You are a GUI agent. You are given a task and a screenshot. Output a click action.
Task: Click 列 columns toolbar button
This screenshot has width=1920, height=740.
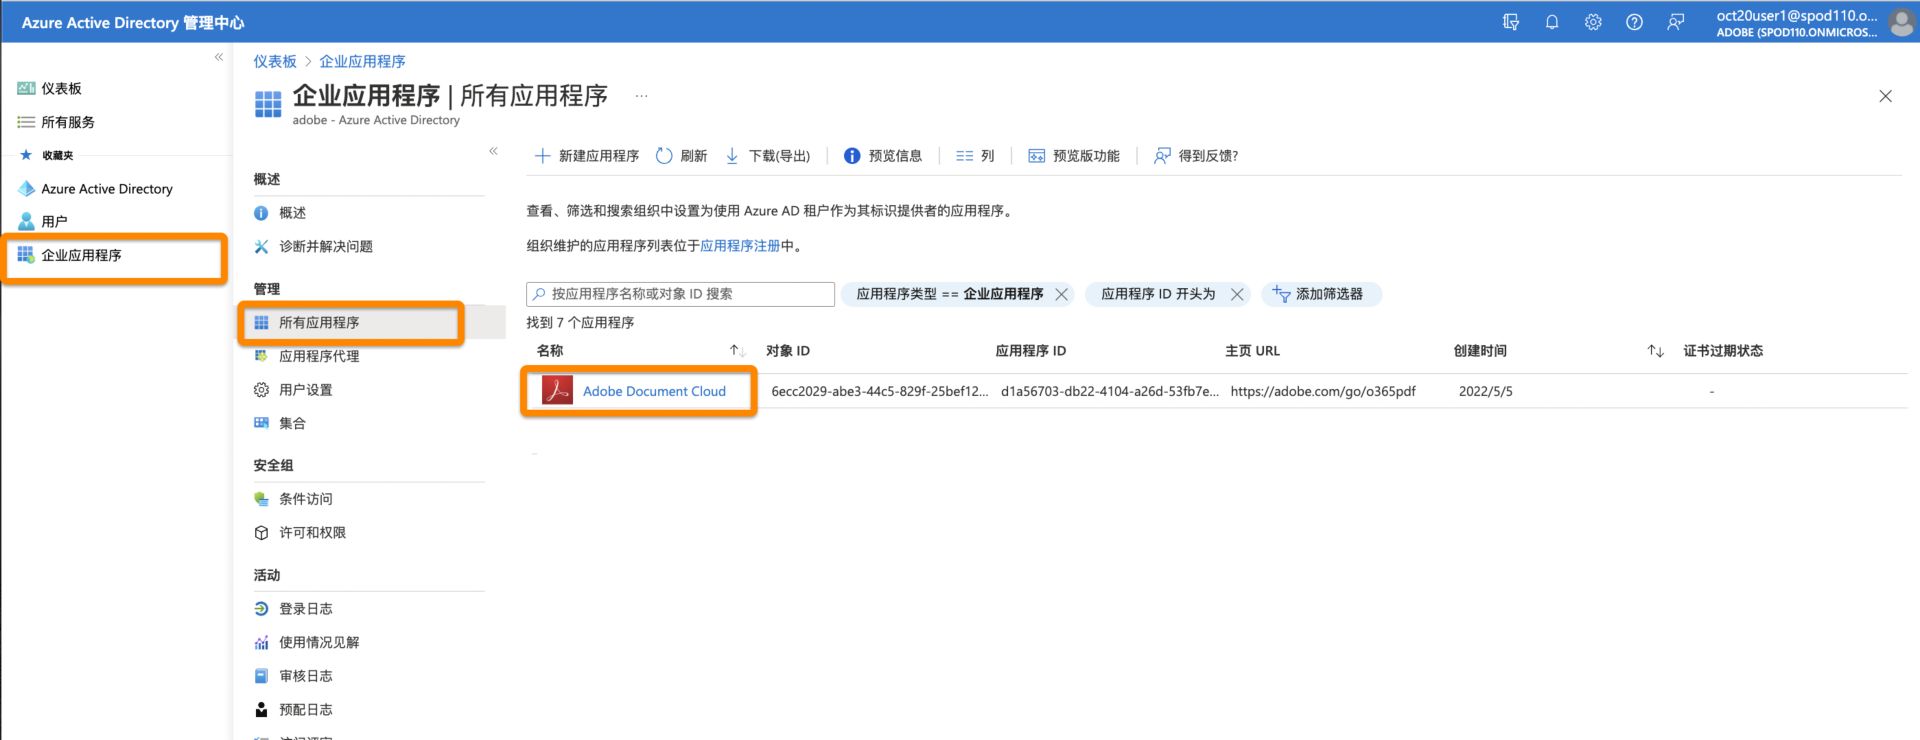(975, 156)
